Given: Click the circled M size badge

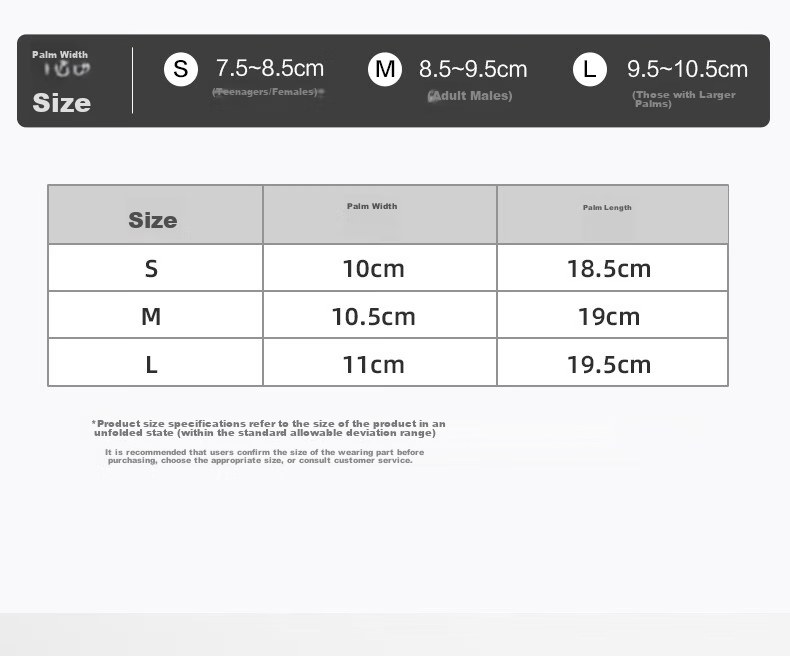Looking at the screenshot, I should (385, 69).
